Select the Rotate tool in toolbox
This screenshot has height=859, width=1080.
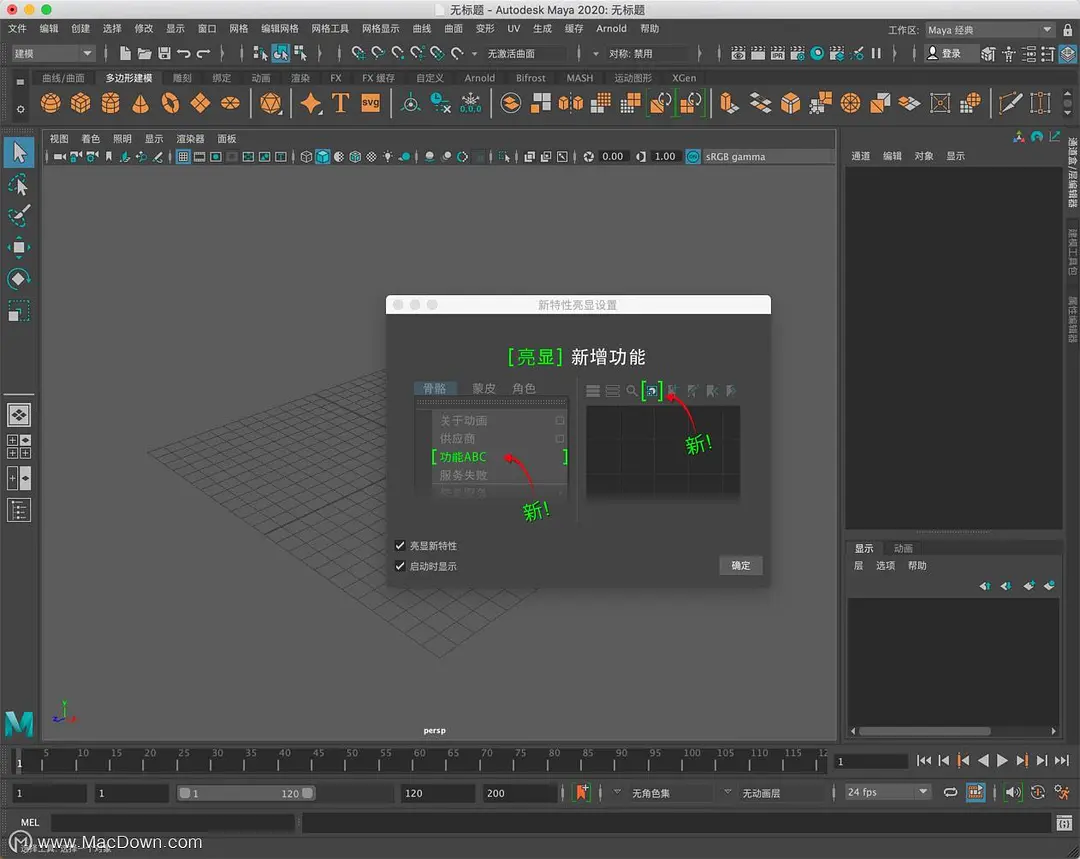pos(19,279)
